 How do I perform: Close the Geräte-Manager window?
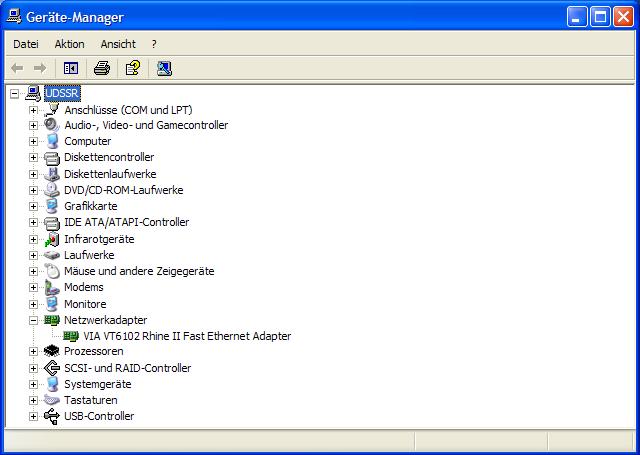623,17
